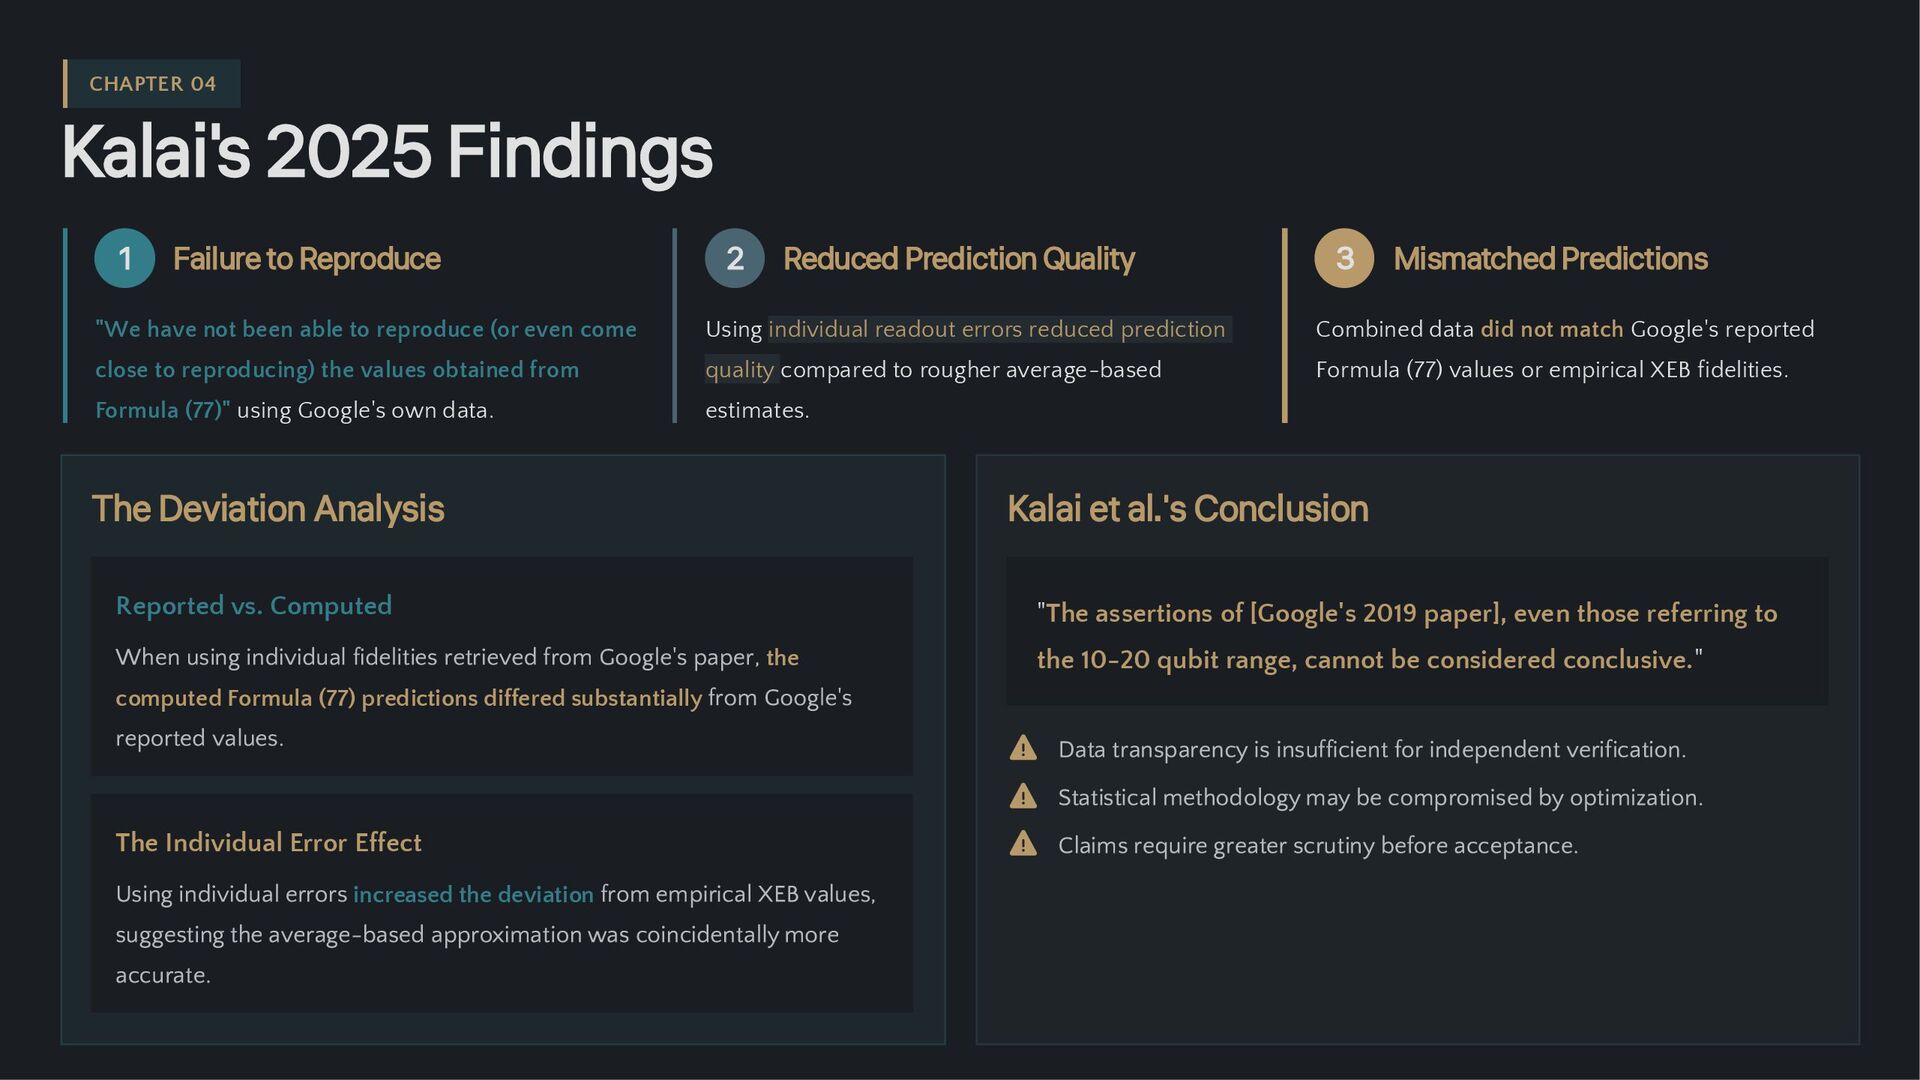Click the gold number 3 circle badge
Viewport: 1920px width, 1080px height.
point(1345,259)
